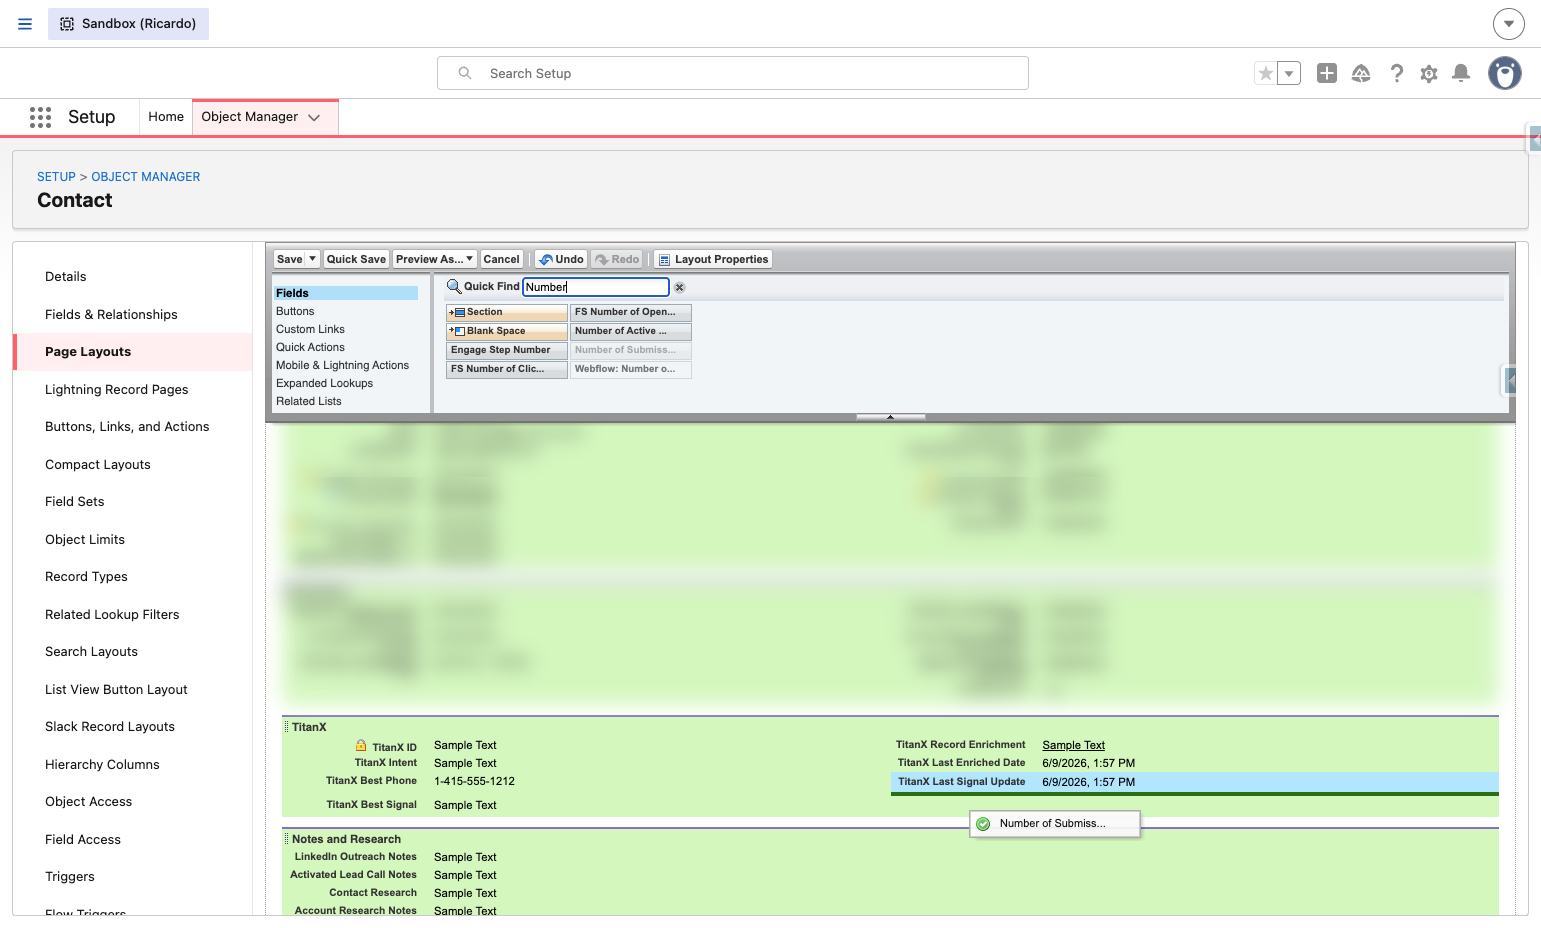This screenshot has height=928, width=1541.
Task: Open the top-right circular dropdown button
Action: tap(1509, 24)
